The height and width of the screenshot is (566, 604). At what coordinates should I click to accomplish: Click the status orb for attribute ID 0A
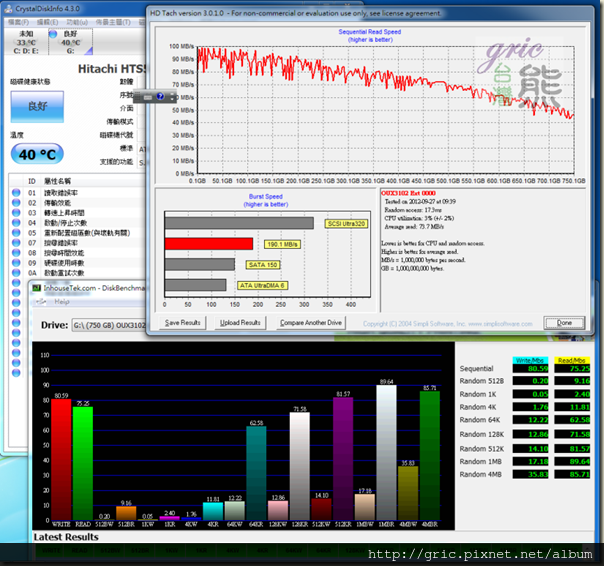(x=16, y=273)
